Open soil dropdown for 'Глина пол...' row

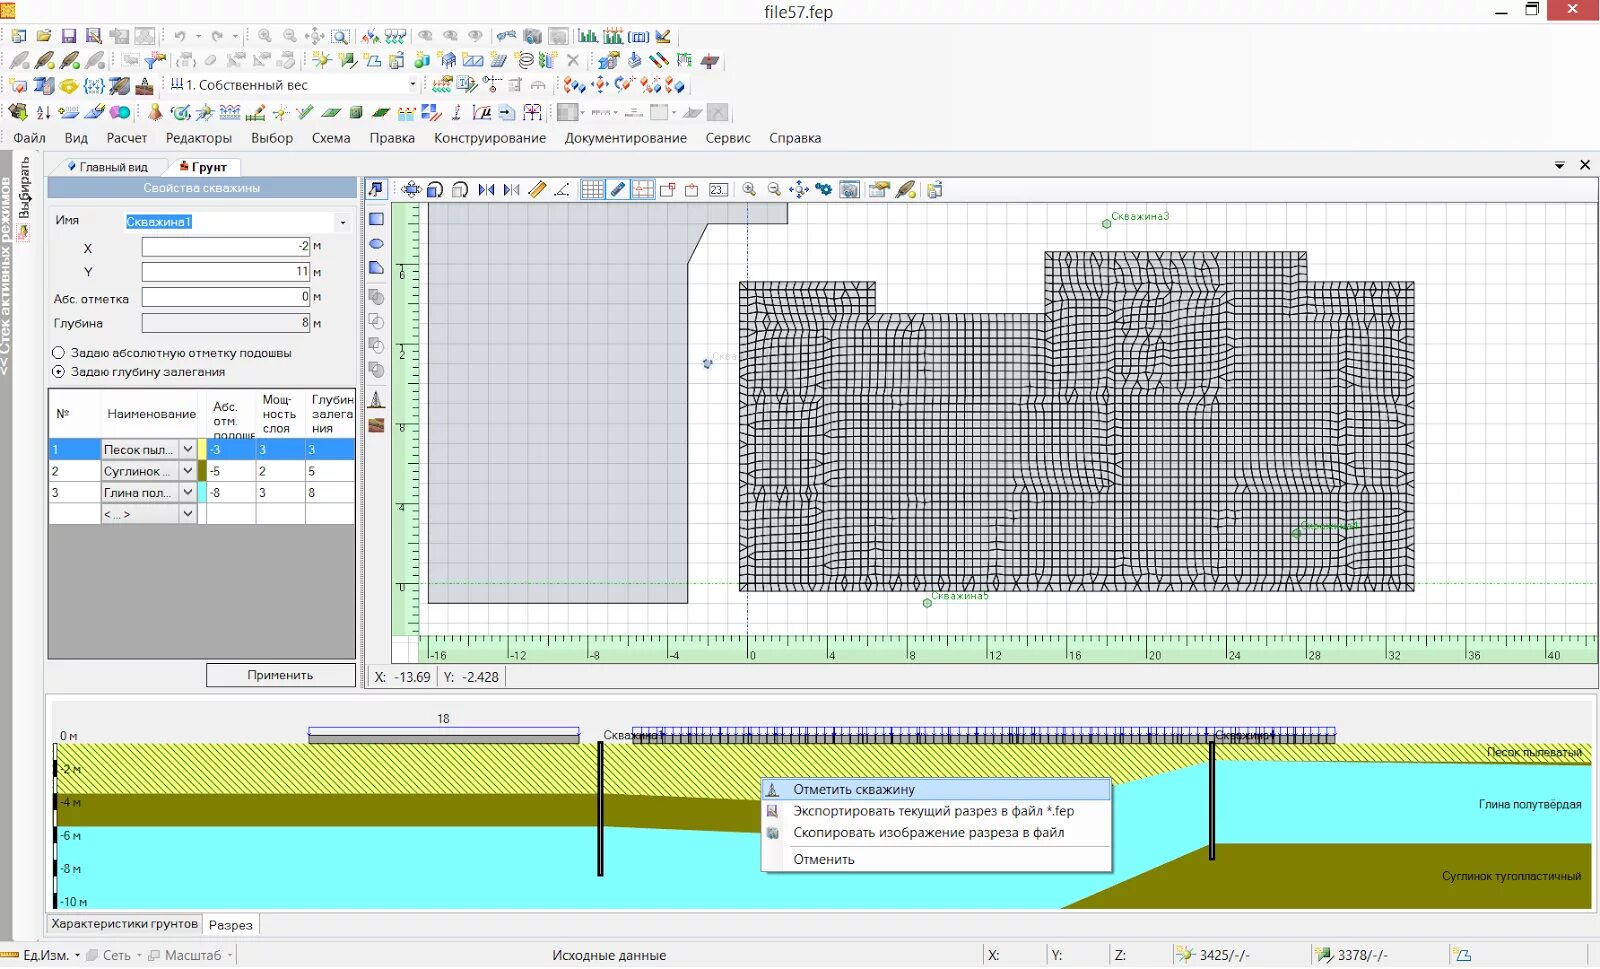point(187,492)
